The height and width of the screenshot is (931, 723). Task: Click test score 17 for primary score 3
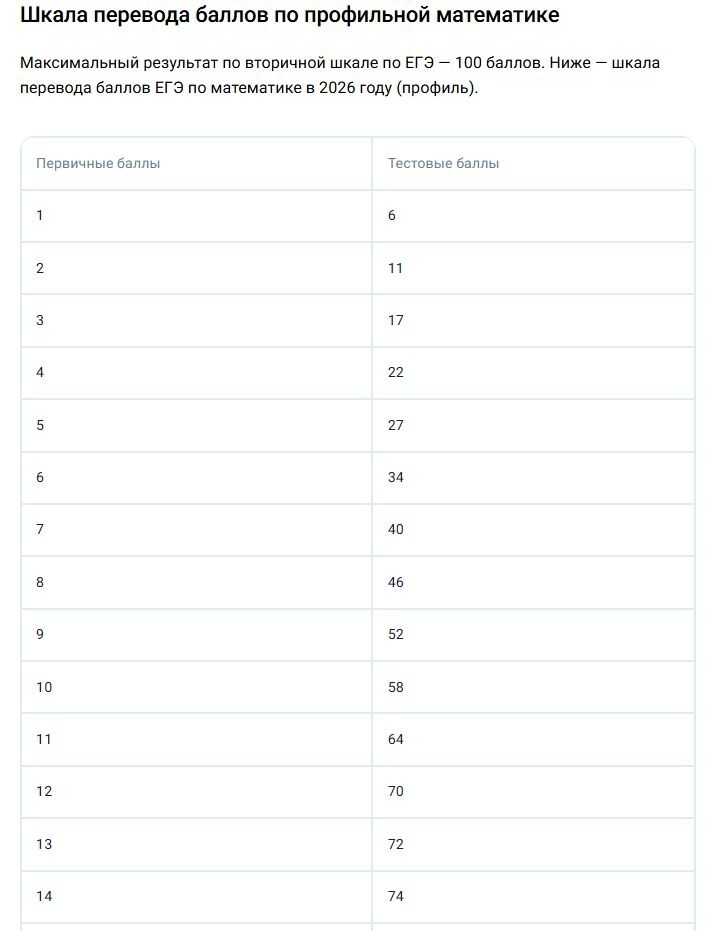tap(533, 321)
